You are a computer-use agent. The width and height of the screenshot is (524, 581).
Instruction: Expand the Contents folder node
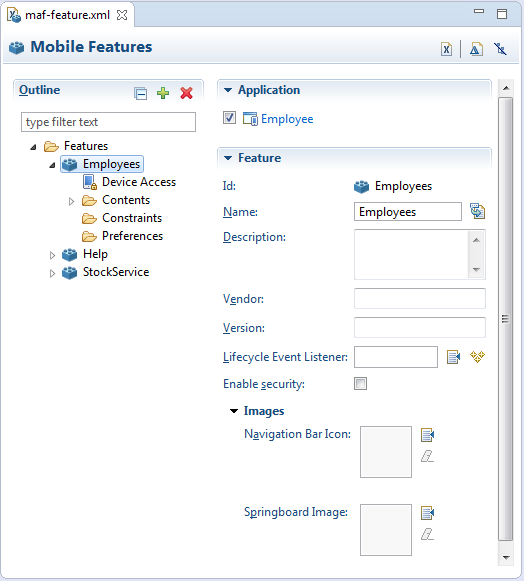point(72,201)
